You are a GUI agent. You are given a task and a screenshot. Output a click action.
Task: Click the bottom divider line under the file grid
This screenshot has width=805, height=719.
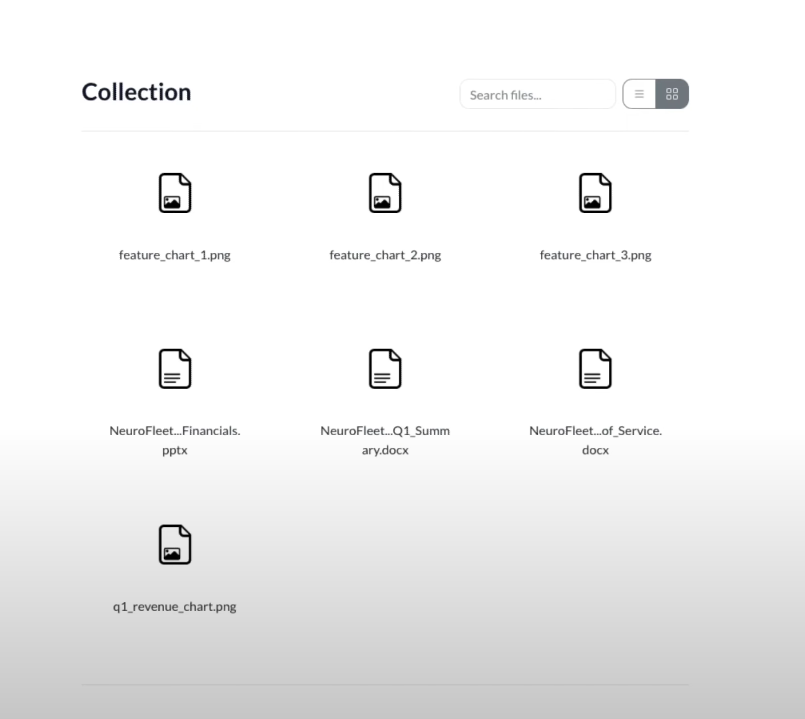point(385,685)
